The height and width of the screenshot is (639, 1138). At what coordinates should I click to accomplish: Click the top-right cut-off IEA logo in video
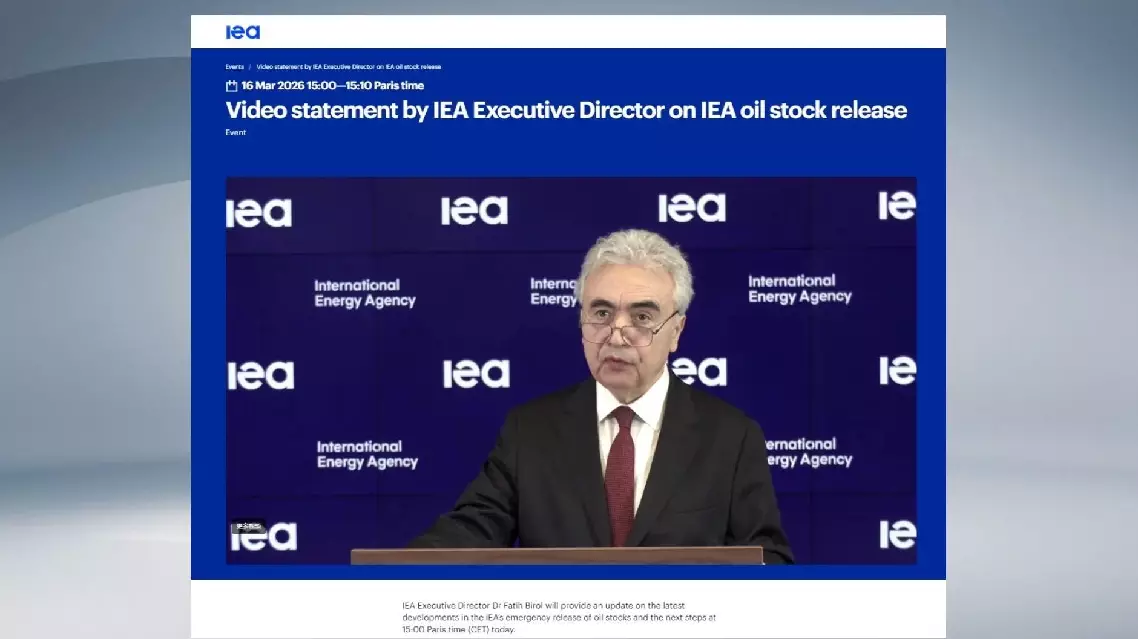tap(897, 206)
